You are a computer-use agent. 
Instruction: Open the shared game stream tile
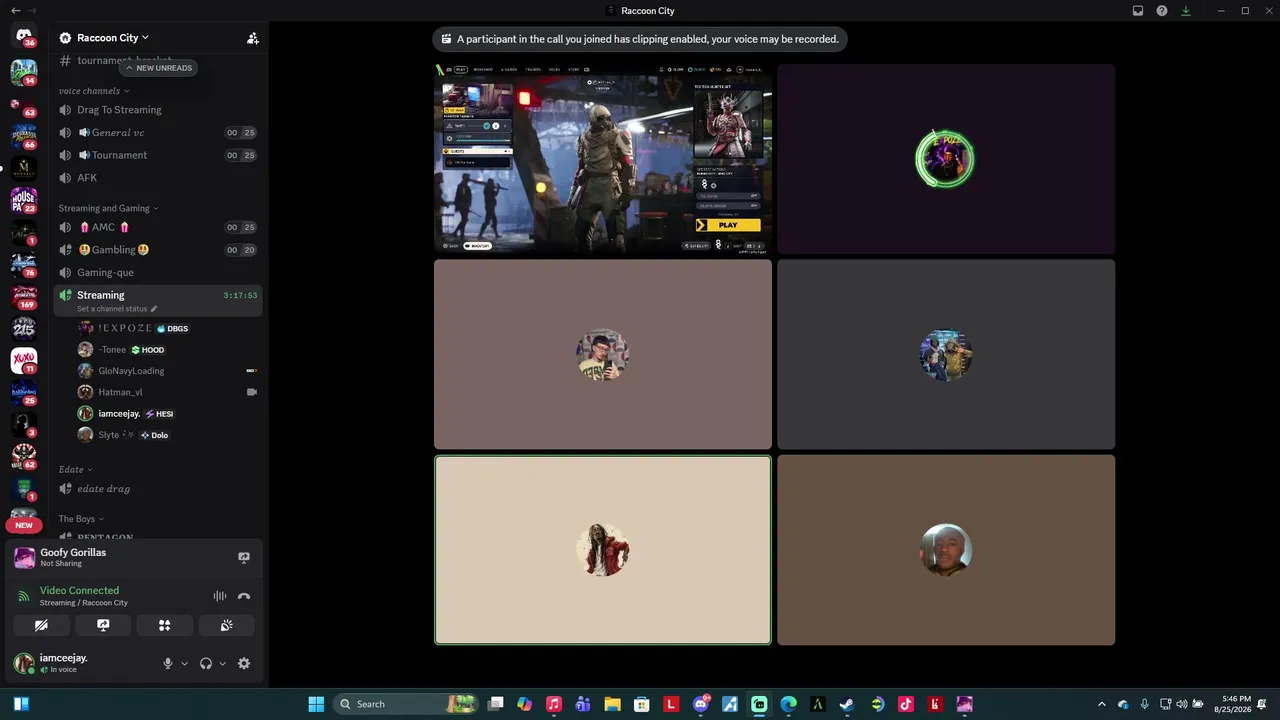pyautogui.click(x=603, y=159)
